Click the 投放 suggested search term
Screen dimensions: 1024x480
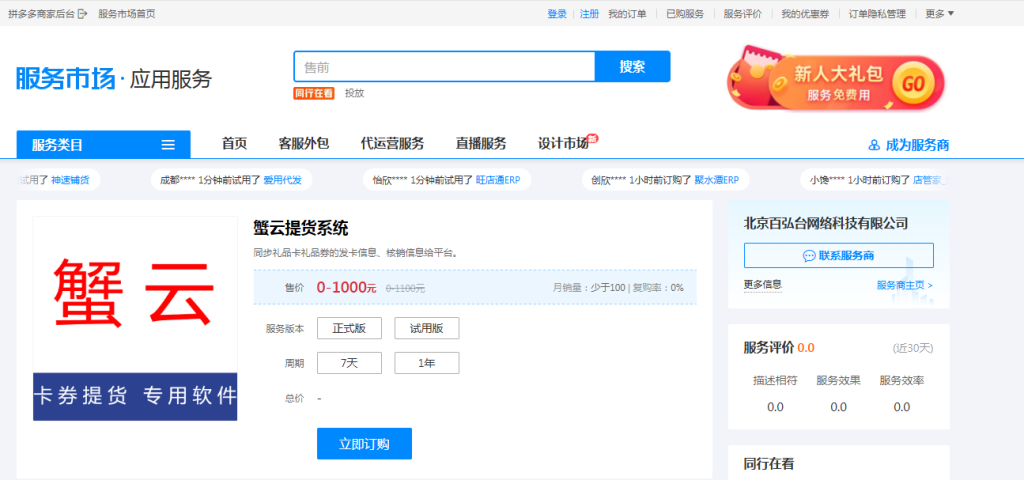[x=355, y=93]
